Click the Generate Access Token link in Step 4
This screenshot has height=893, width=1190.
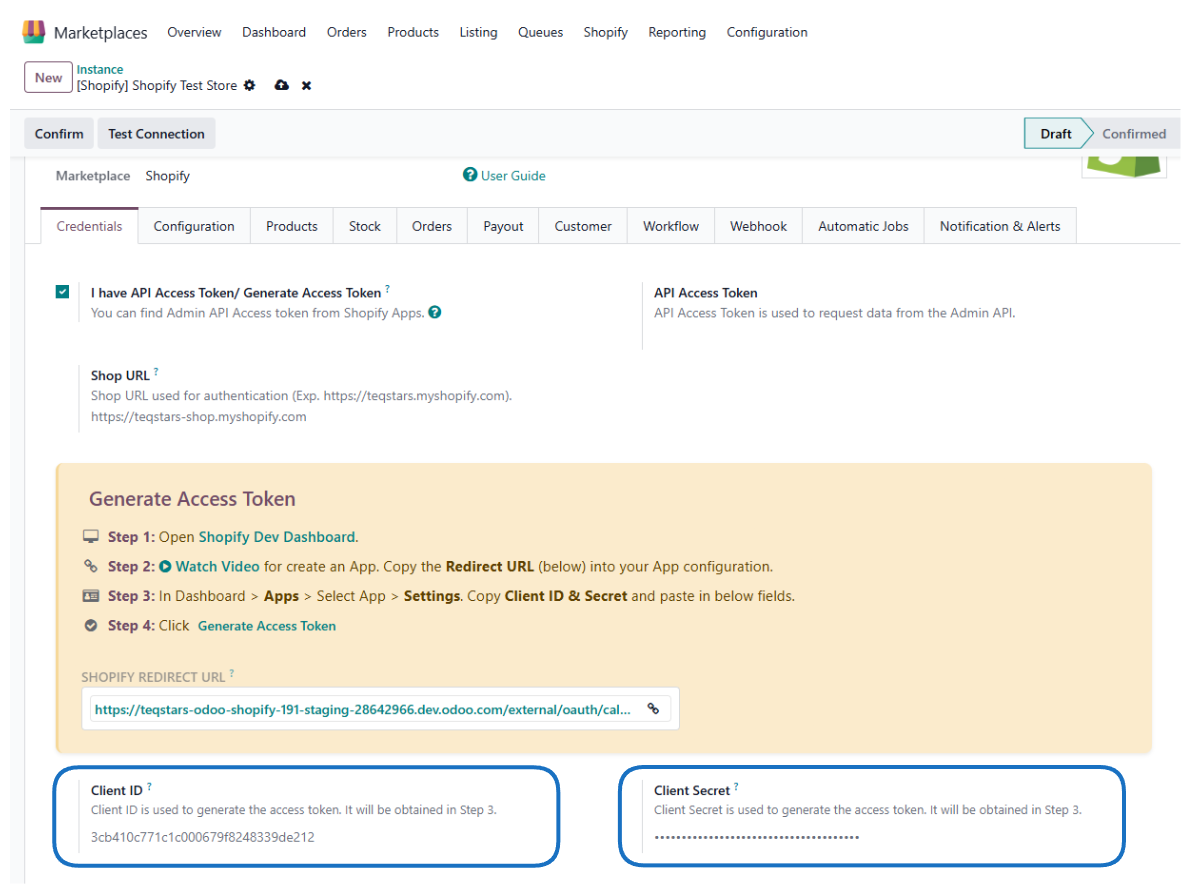[x=267, y=626]
